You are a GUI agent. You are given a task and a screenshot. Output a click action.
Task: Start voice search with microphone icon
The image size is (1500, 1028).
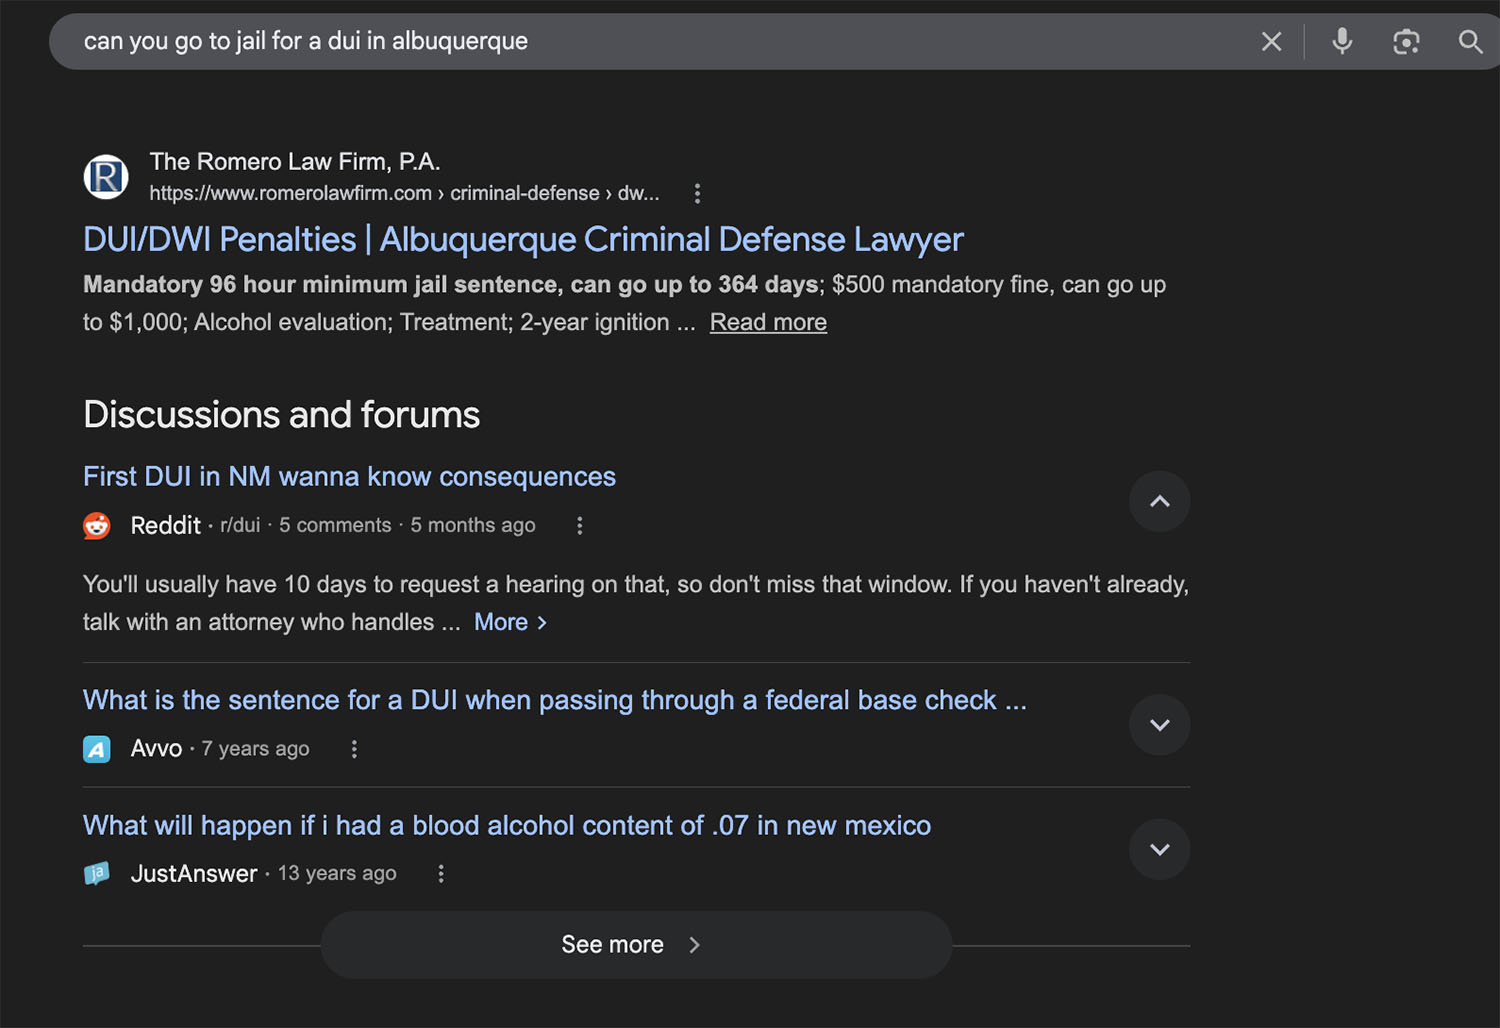point(1342,41)
